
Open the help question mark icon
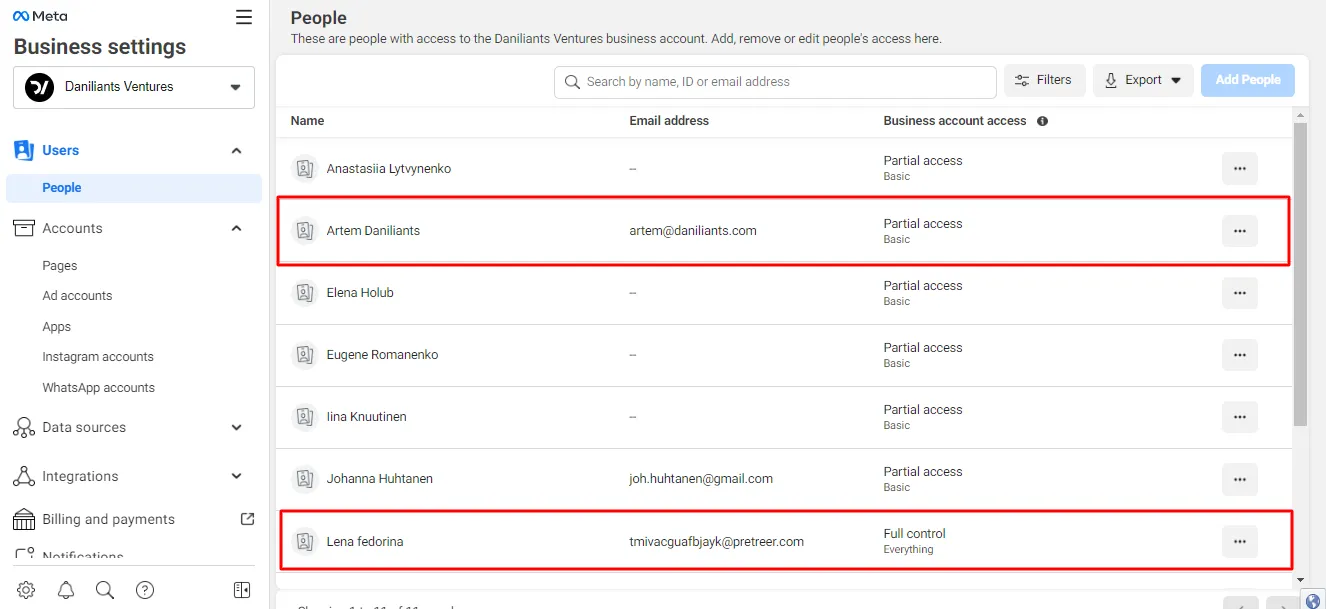145,590
